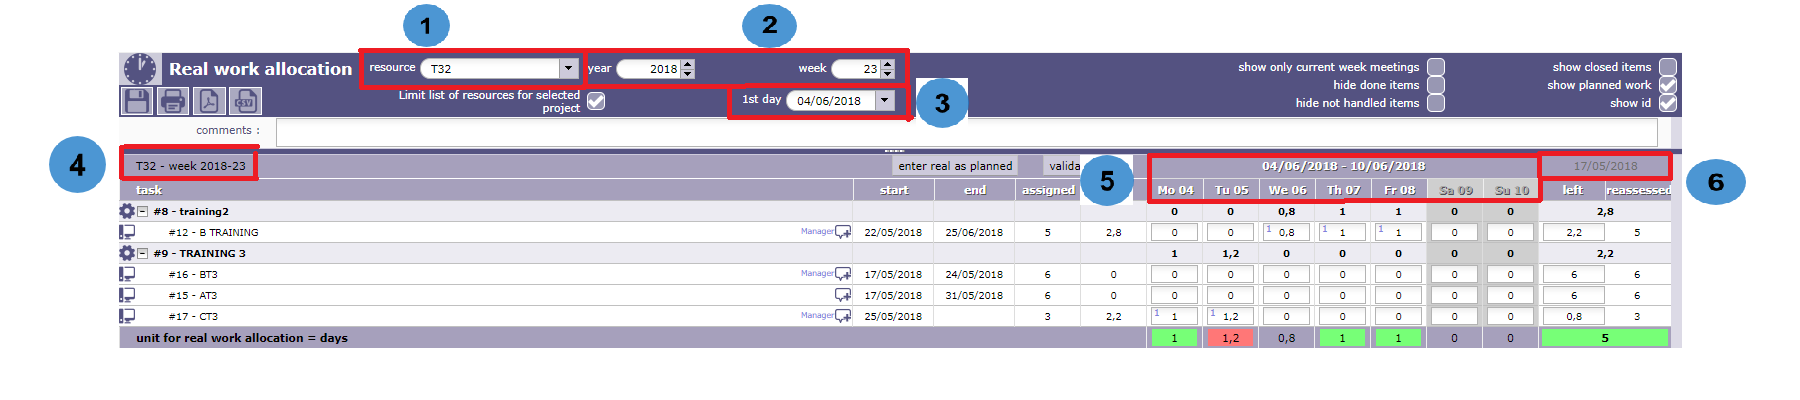Edit Tuesday work for #17 - CT3
Viewport: 1800px width, 400px height.
tap(1231, 316)
